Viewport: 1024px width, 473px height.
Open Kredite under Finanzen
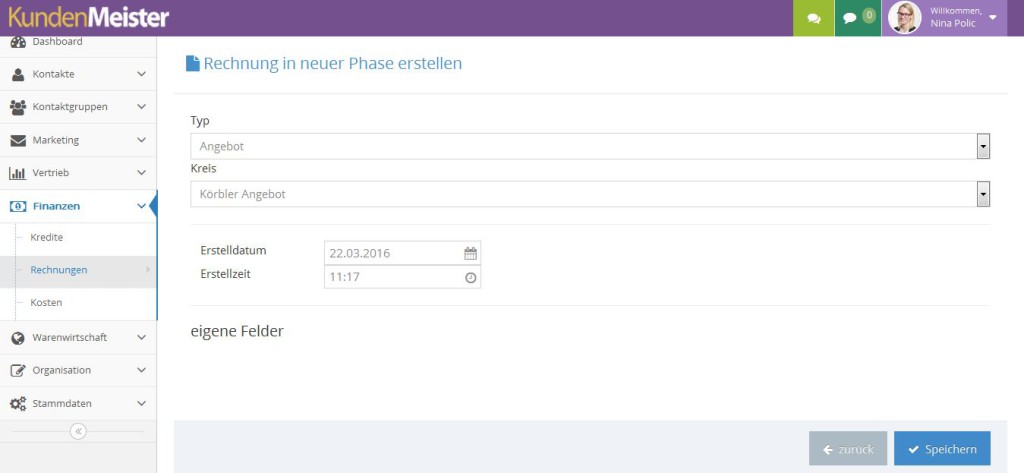click(x=47, y=237)
